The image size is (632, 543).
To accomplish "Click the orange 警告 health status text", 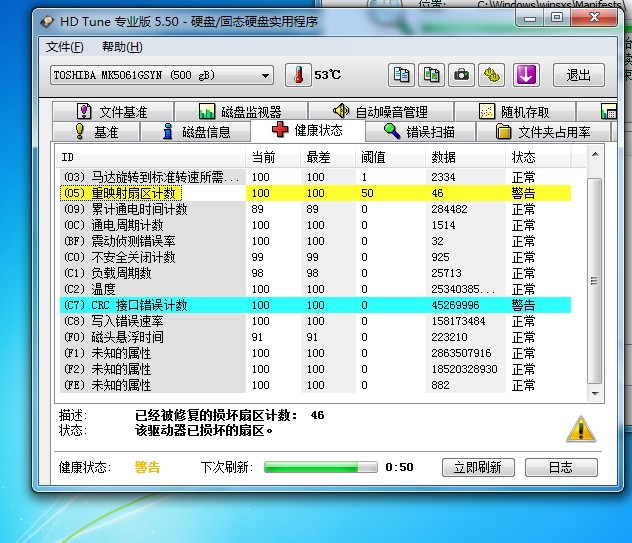I will (x=148, y=467).
